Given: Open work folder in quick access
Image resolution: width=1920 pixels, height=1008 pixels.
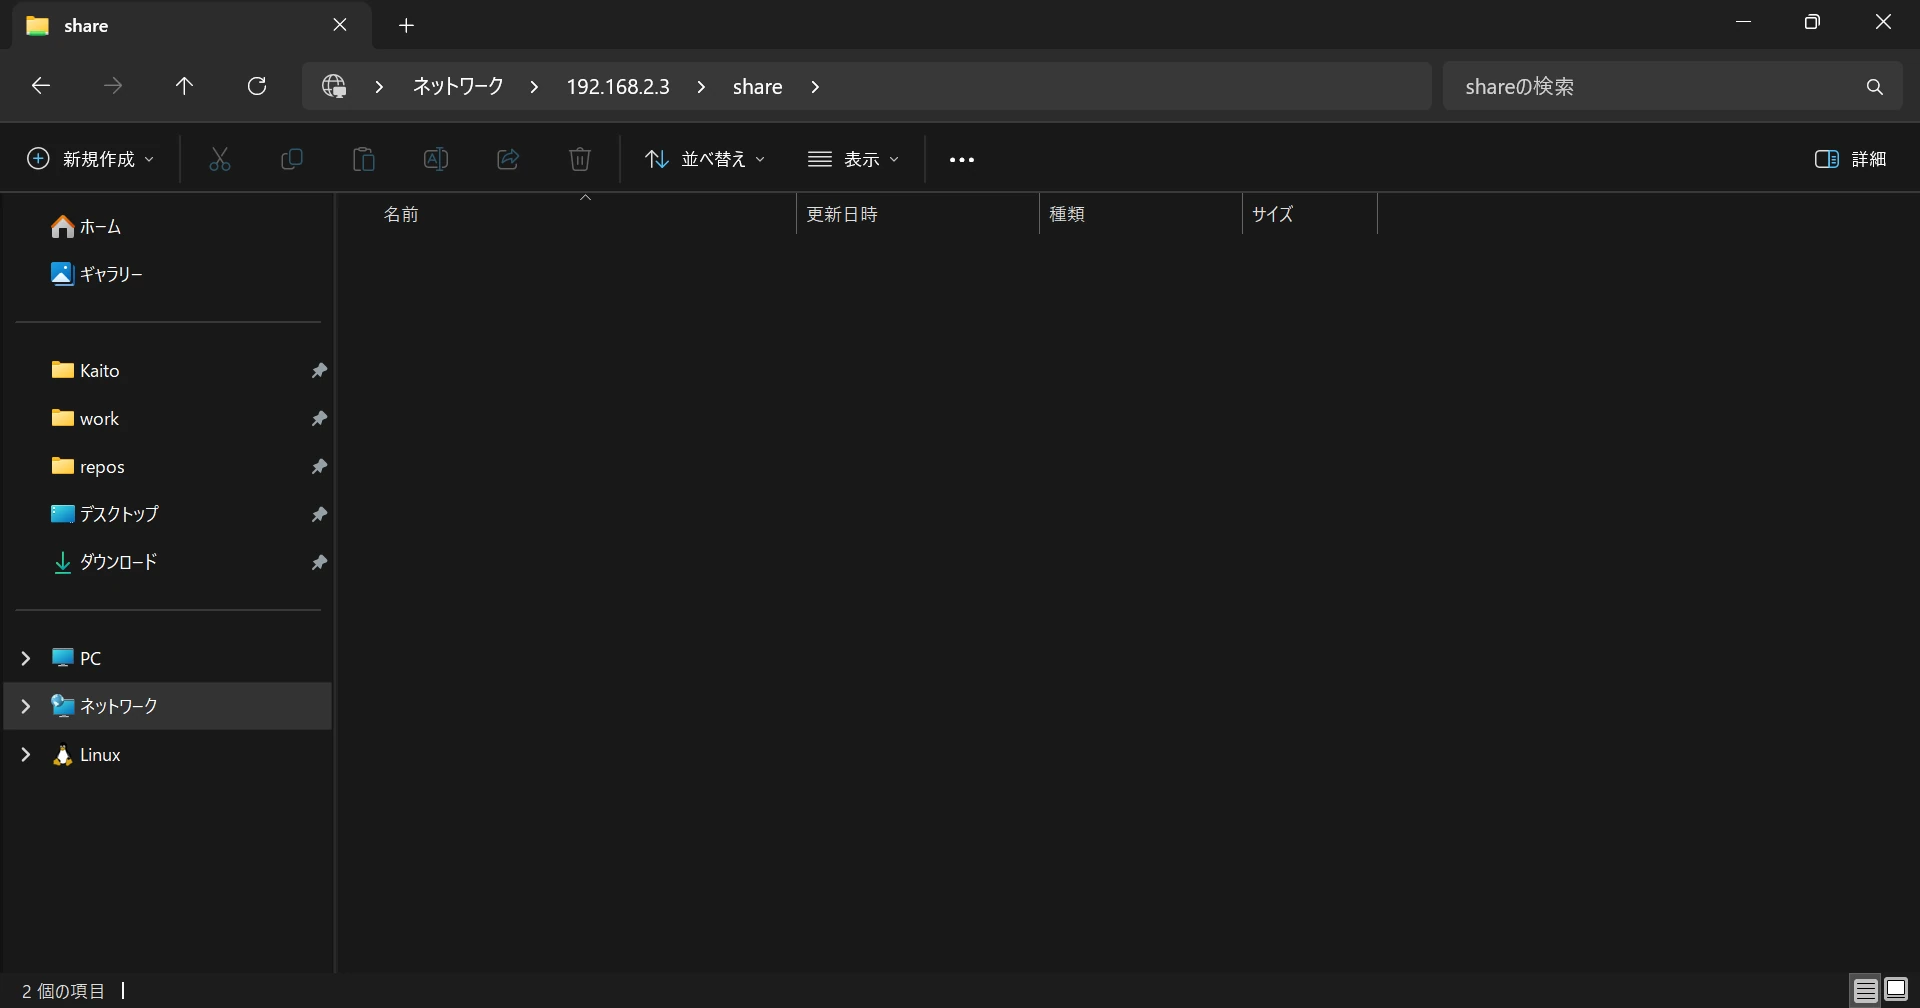Looking at the screenshot, I should (x=168, y=419).
